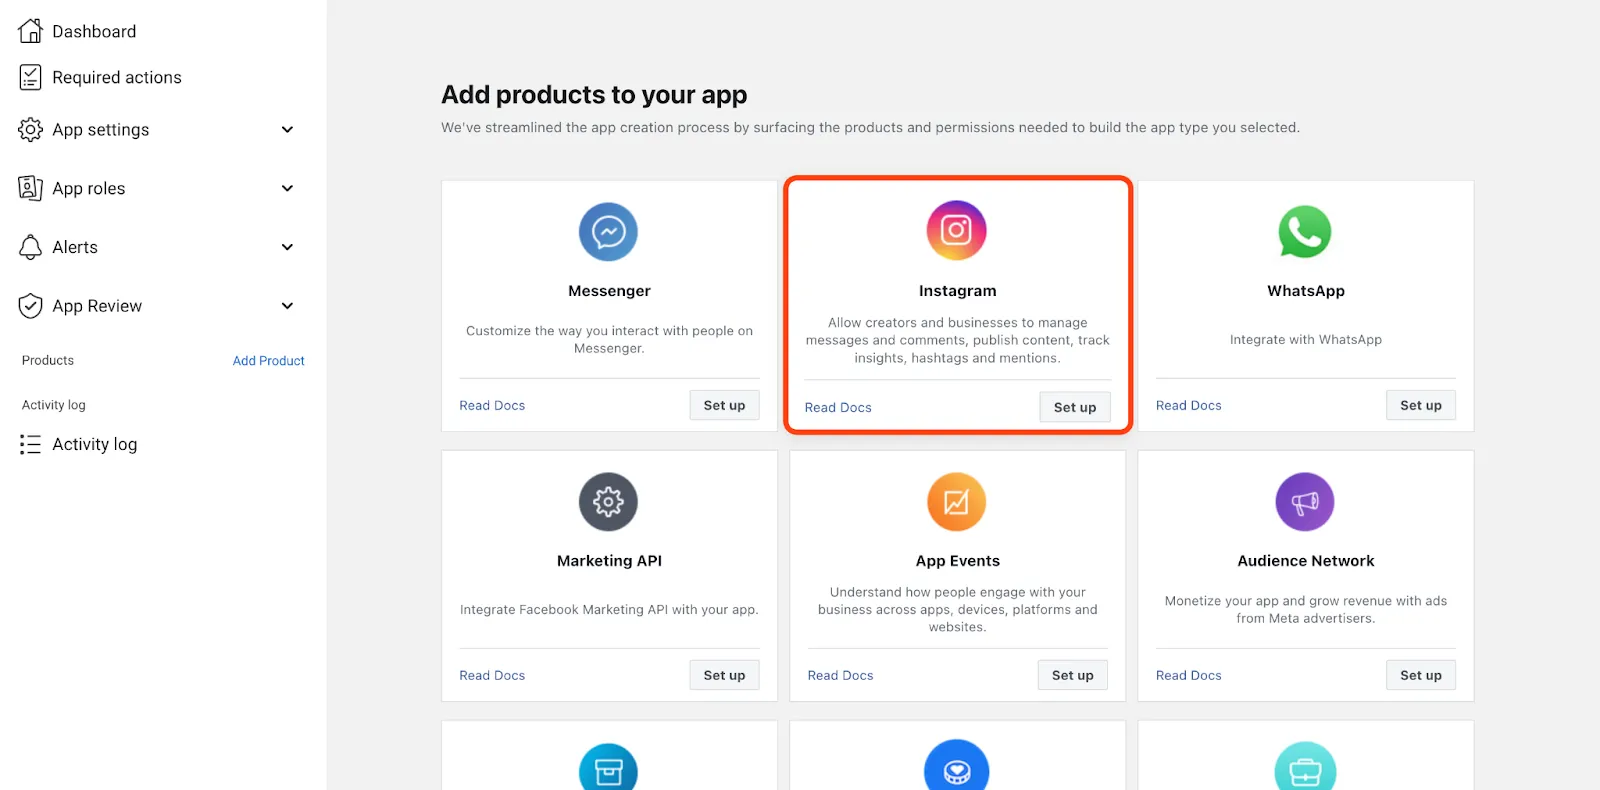Screen dimensions: 1600x790
Task: Open the Activity log menu item with list icon
Action: pos(95,444)
